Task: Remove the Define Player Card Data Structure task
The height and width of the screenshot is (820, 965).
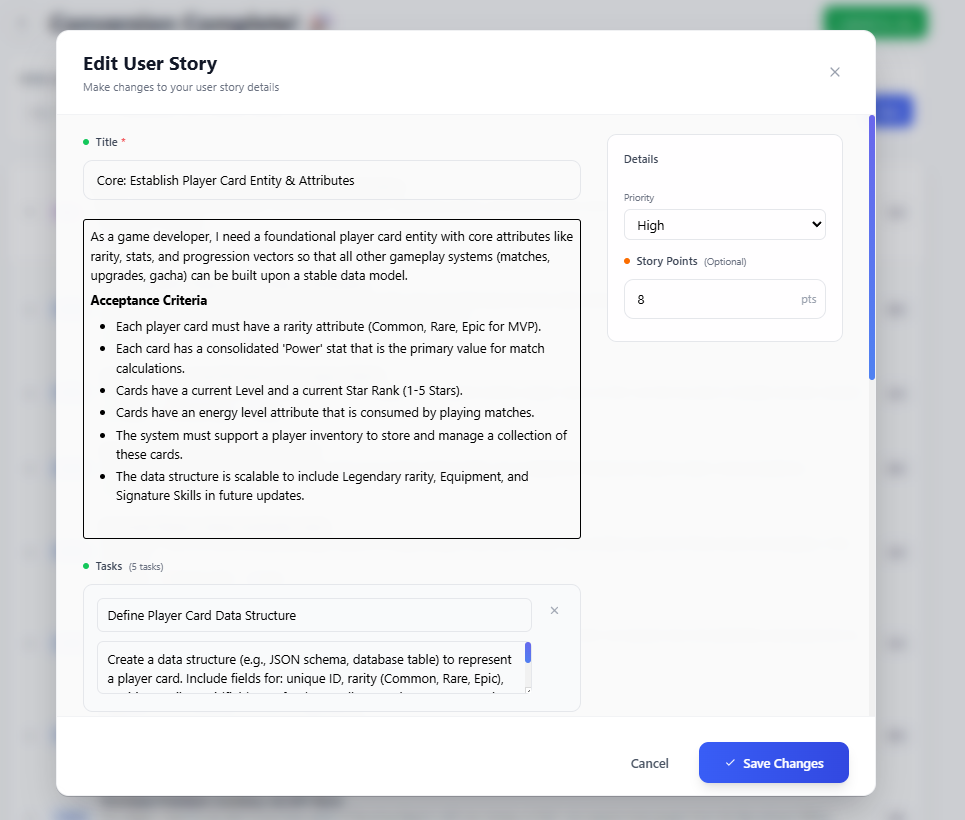Action: [x=554, y=610]
